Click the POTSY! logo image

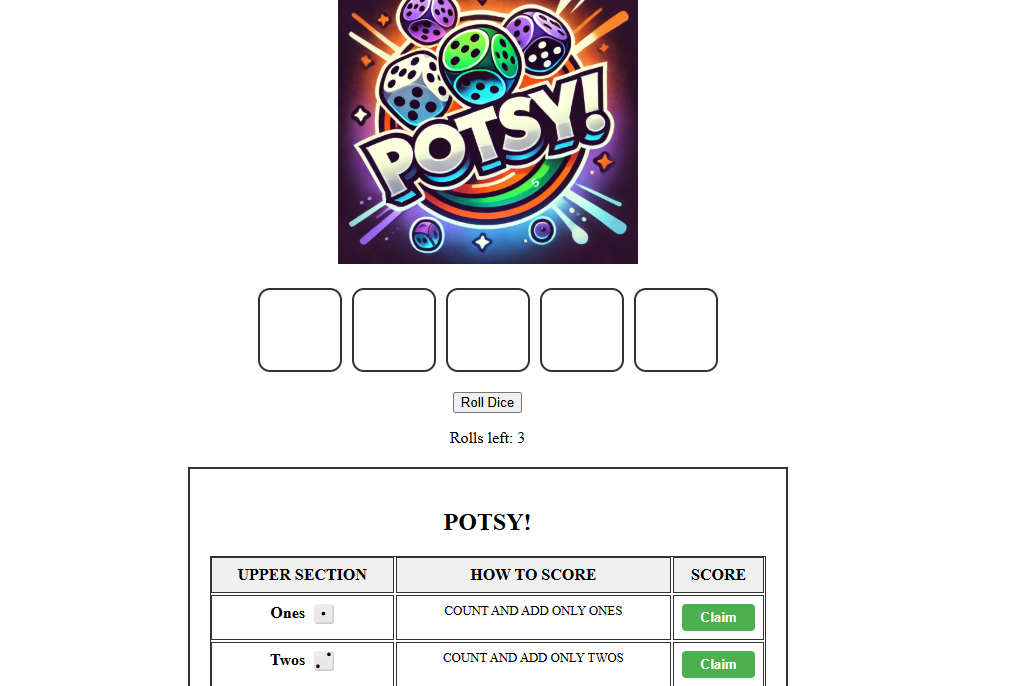click(x=487, y=132)
